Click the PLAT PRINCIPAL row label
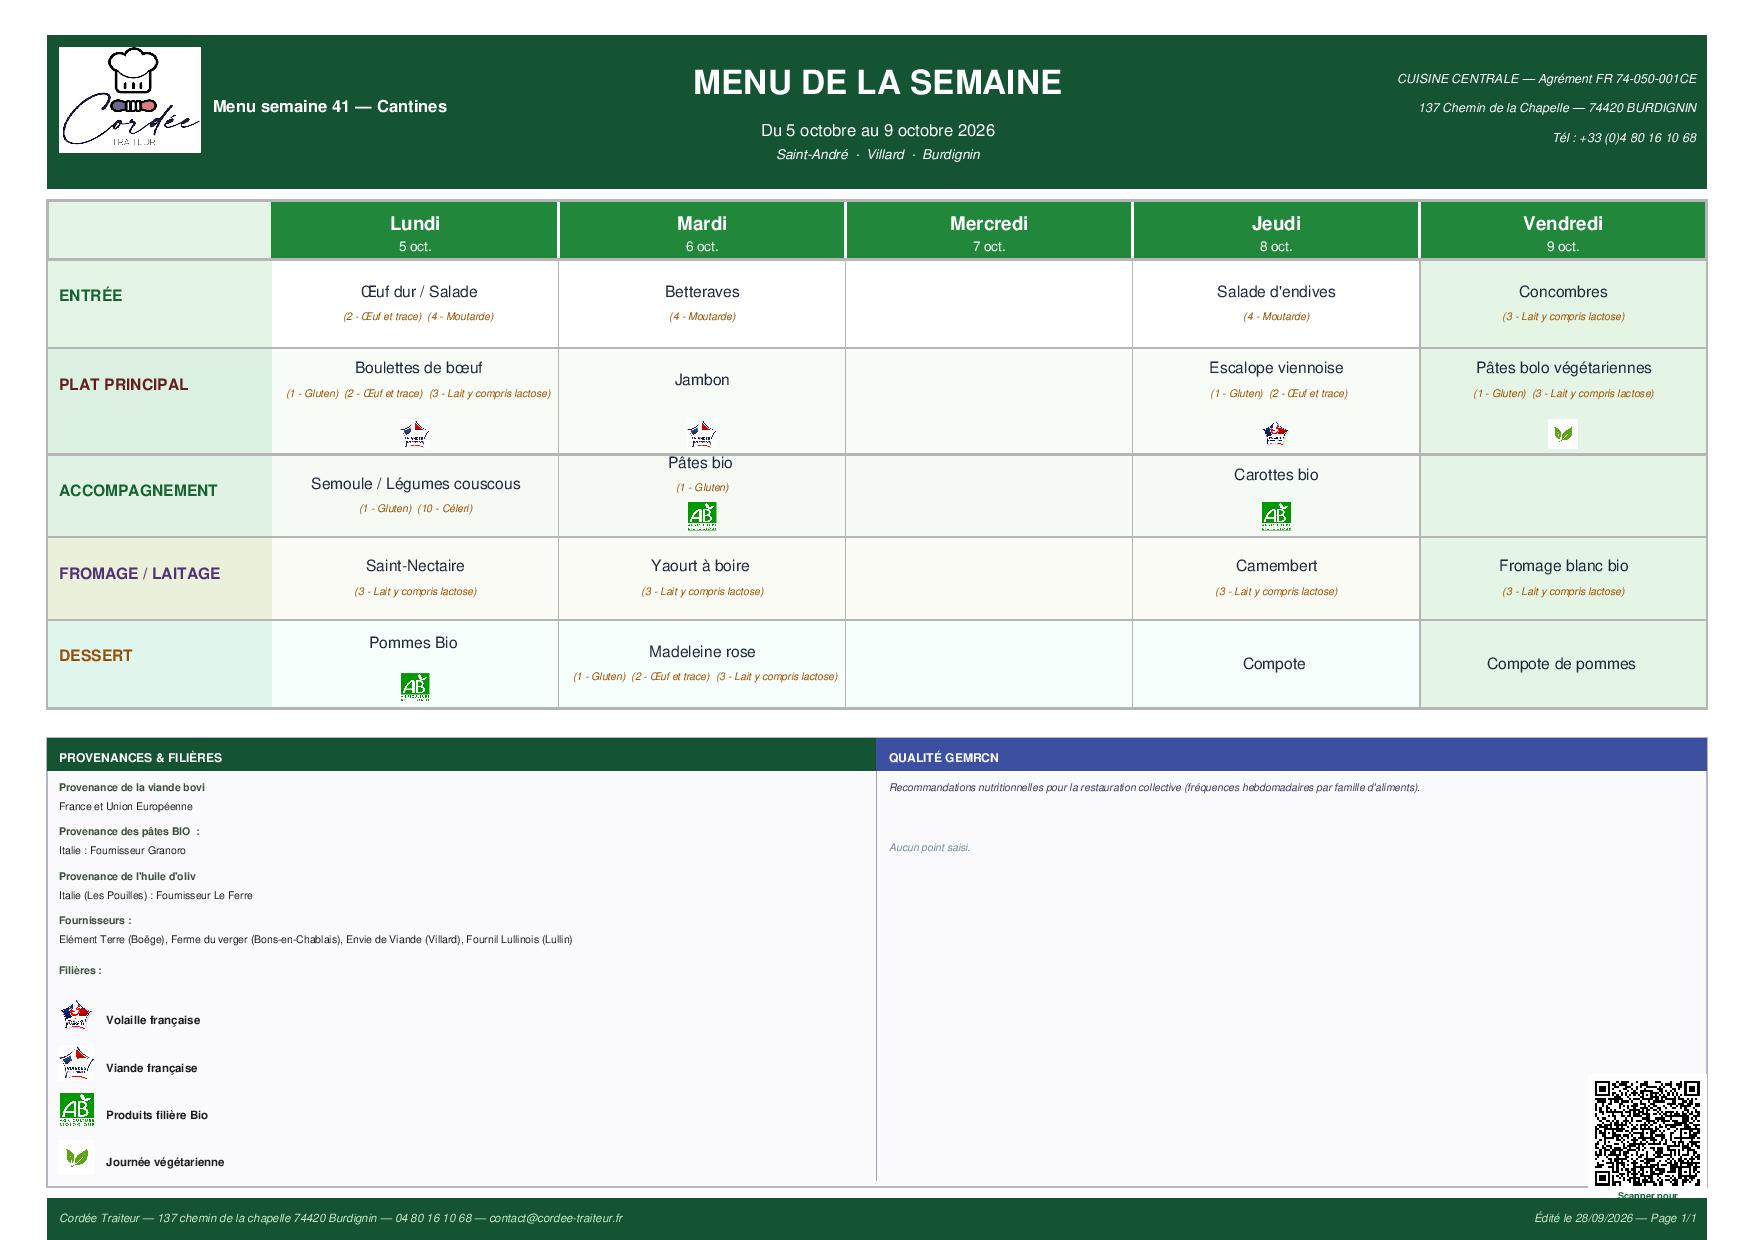 (124, 385)
